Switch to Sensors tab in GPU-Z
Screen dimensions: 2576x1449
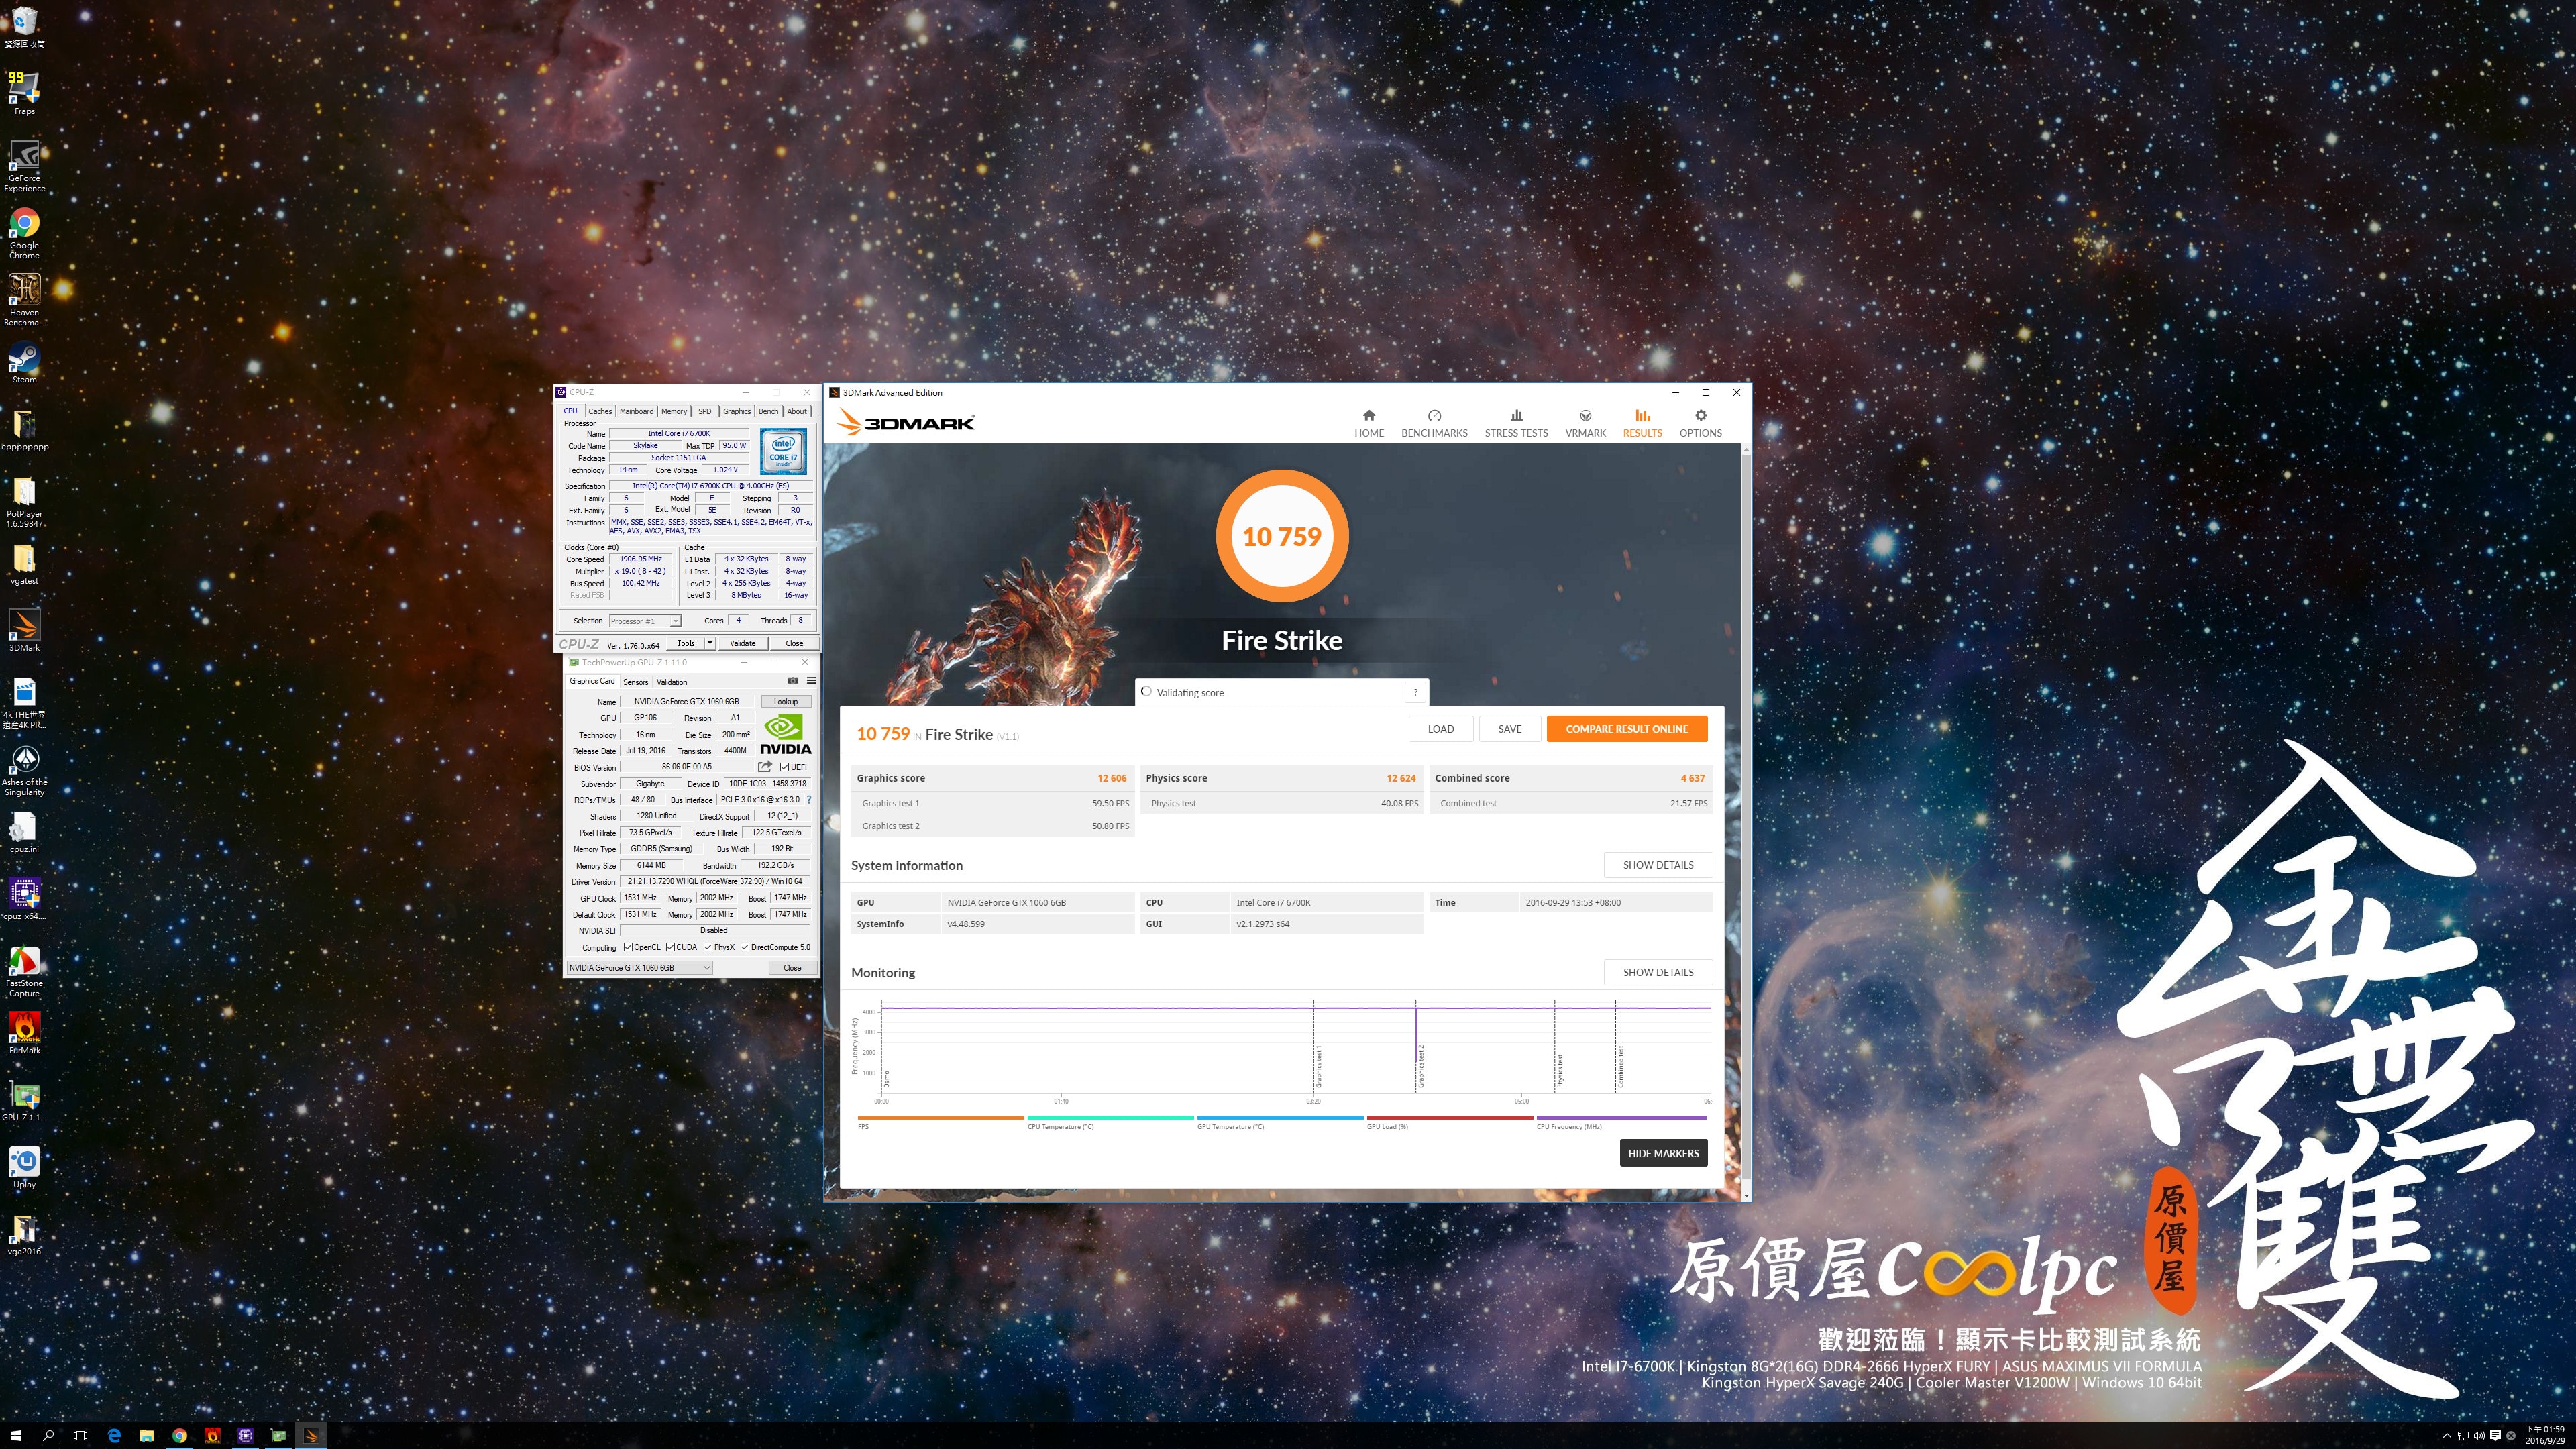tap(636, 682)
